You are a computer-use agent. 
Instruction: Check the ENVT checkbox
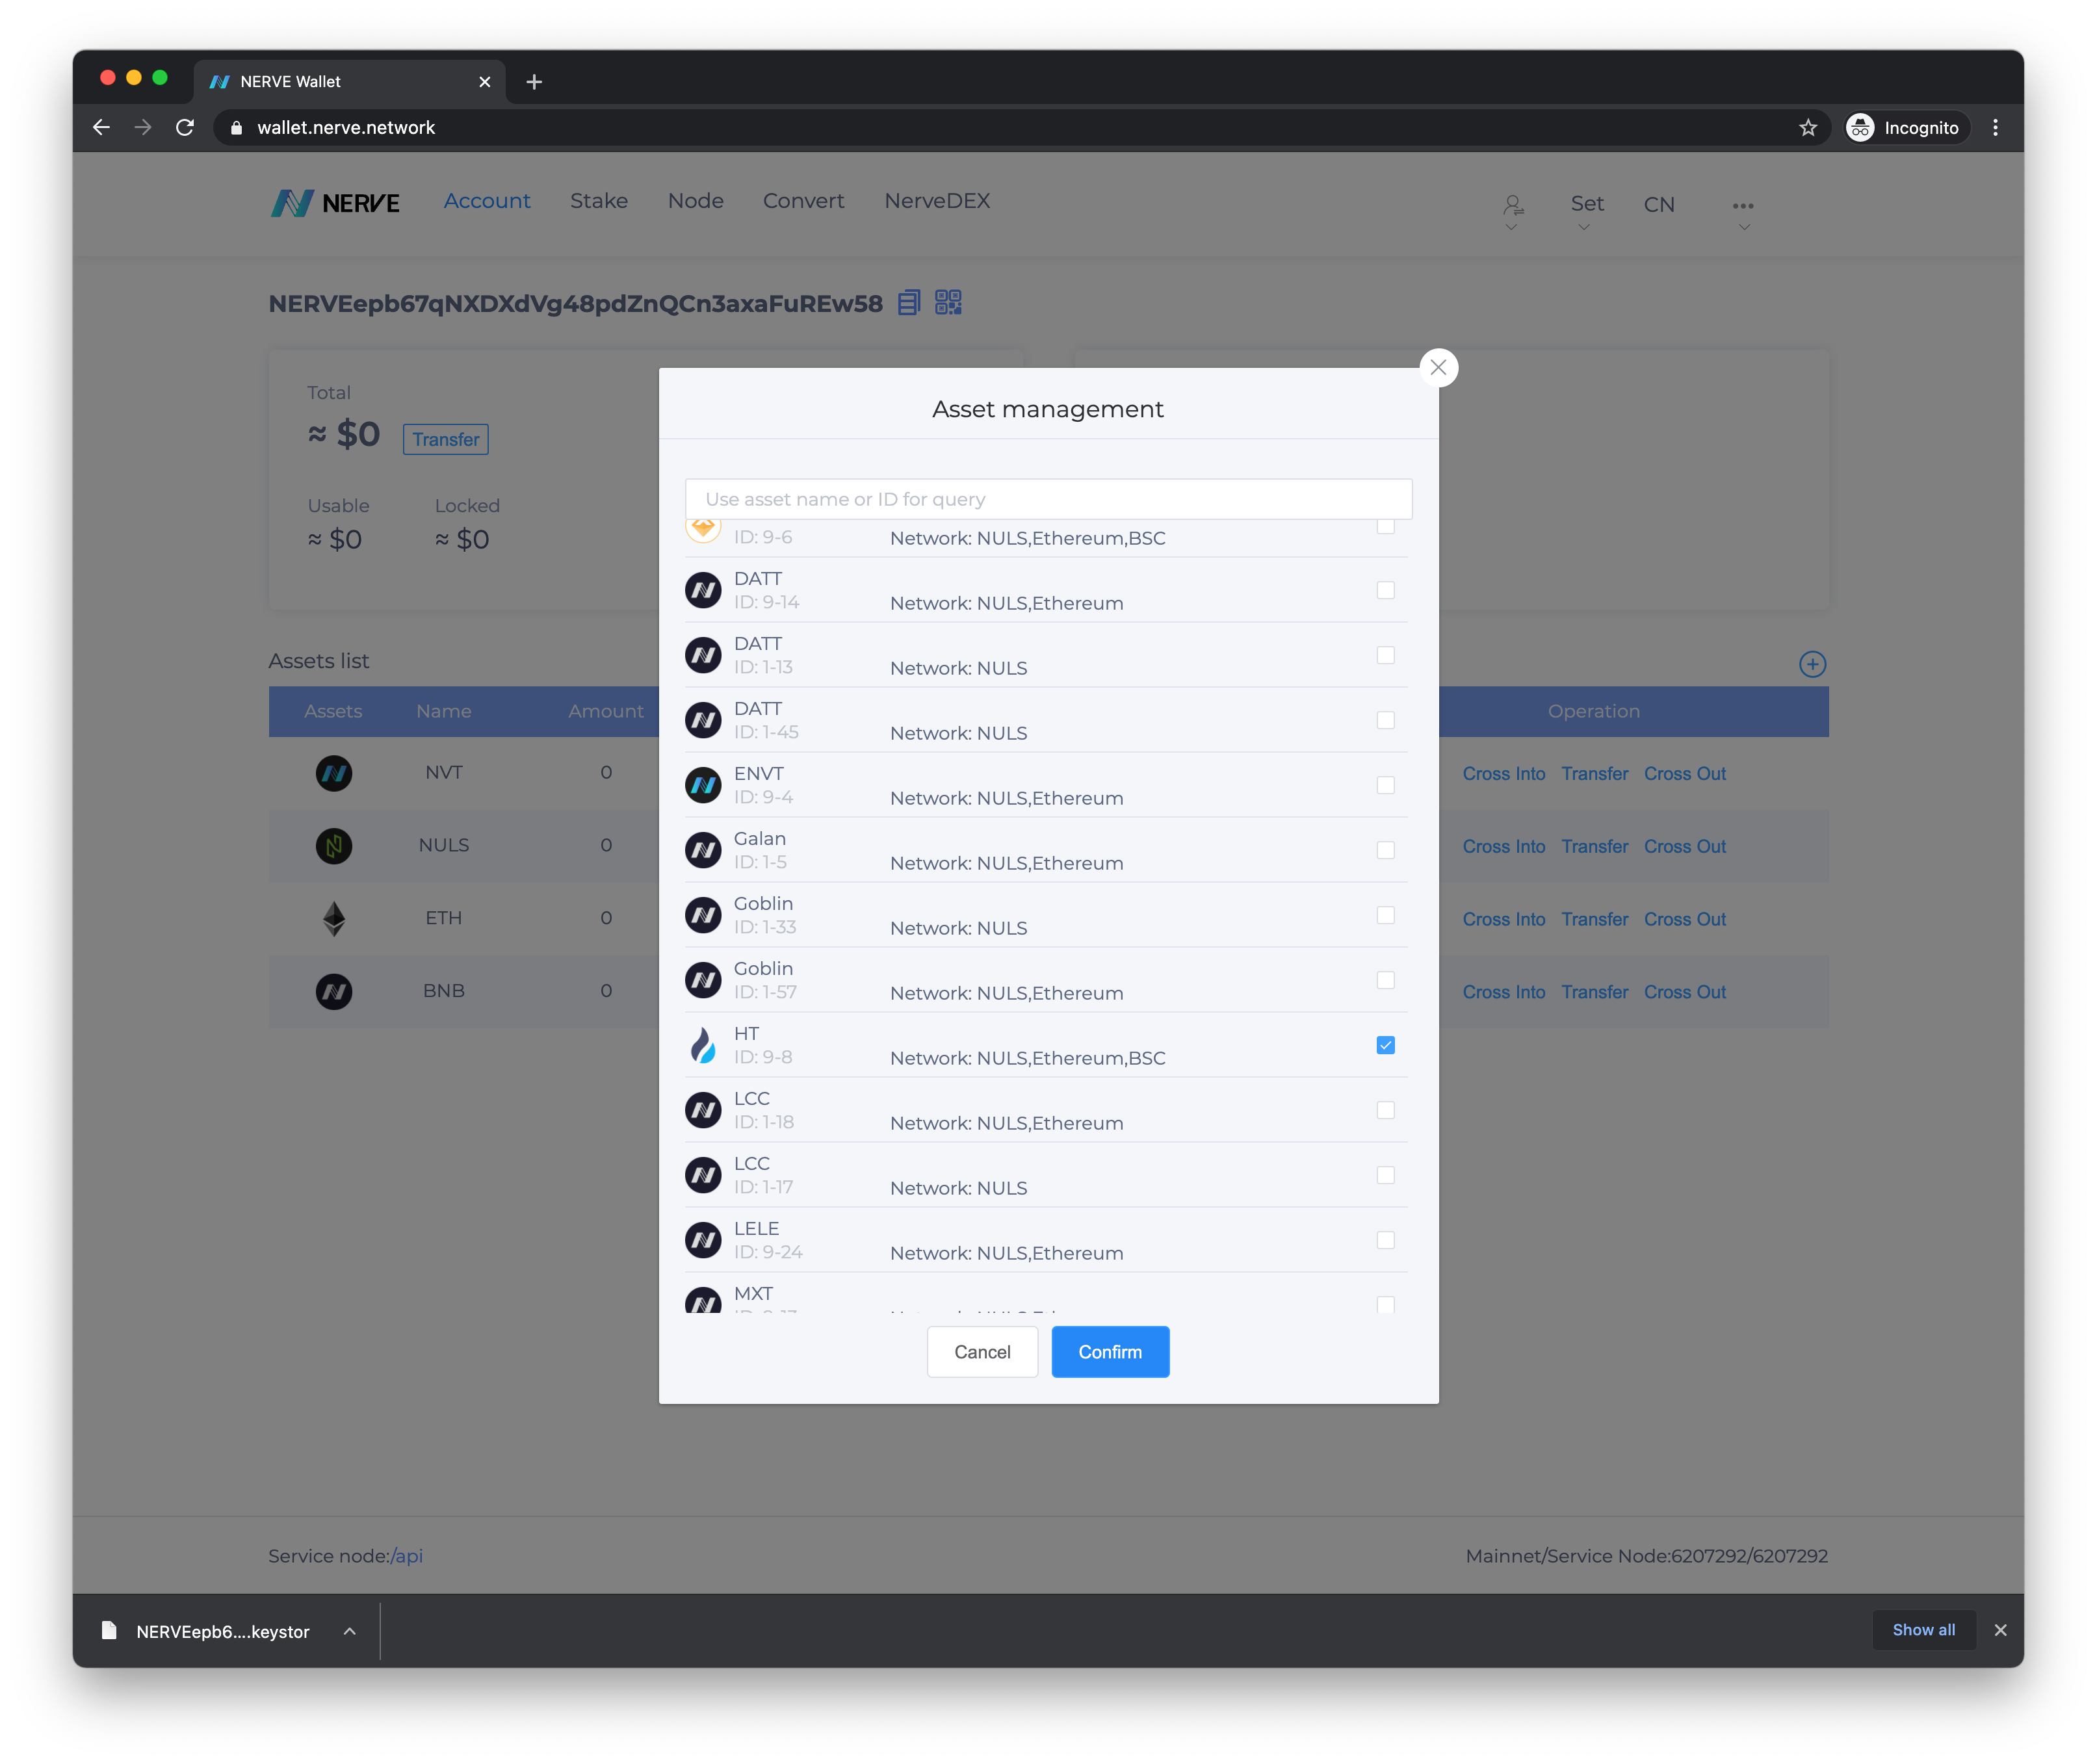coord(1385,785)
